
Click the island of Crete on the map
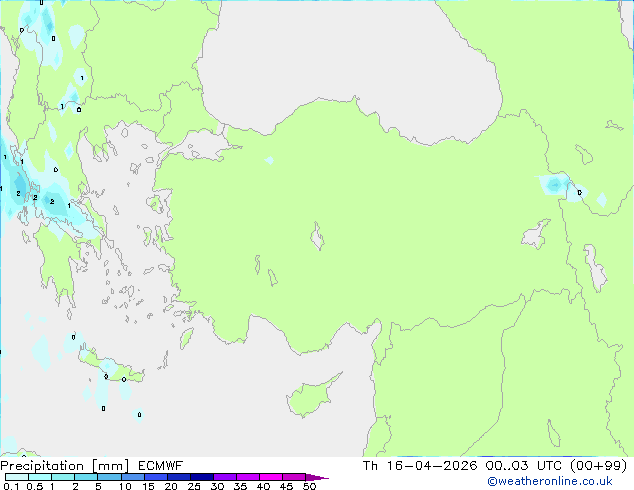click(x=111, y=368)
